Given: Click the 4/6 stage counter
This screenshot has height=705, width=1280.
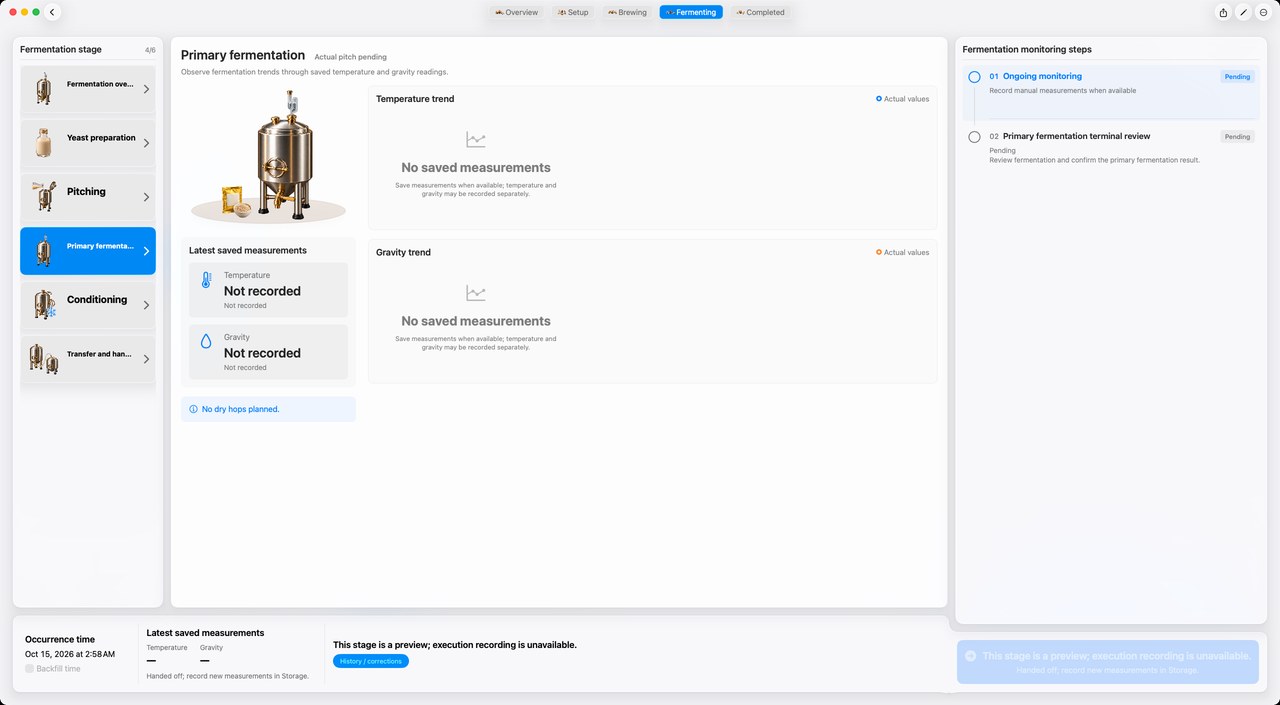Looking at the screenshot, I should [150, 50].
